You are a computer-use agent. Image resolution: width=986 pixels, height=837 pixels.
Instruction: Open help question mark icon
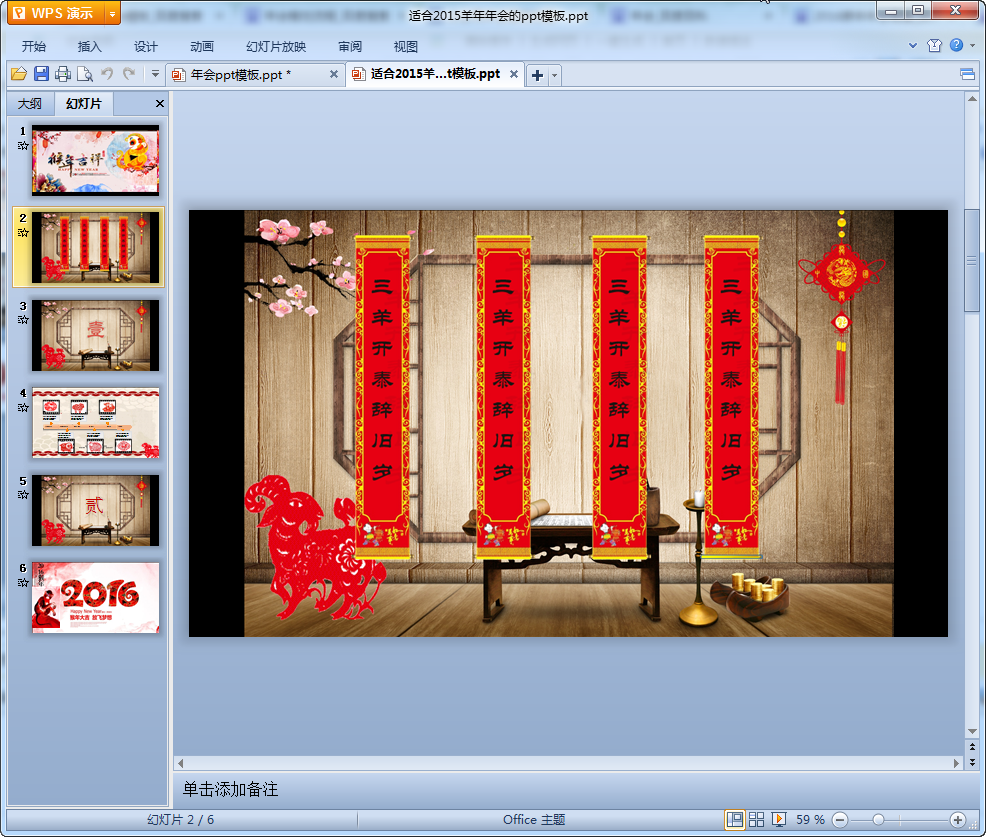956,45
